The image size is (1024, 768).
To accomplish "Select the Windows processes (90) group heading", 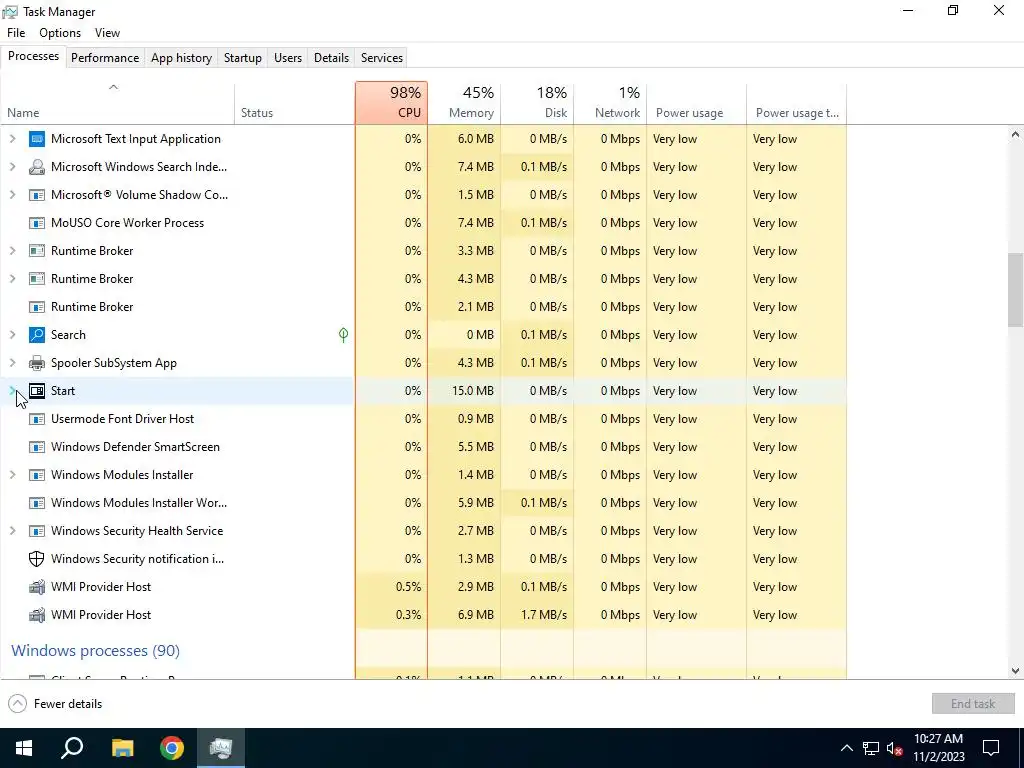I will pyautogui.click(x=95, y=651).
